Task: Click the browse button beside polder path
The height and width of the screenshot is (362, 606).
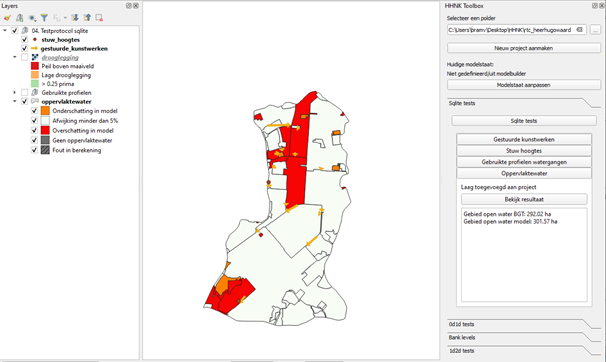Action: [x=595, y=30]
